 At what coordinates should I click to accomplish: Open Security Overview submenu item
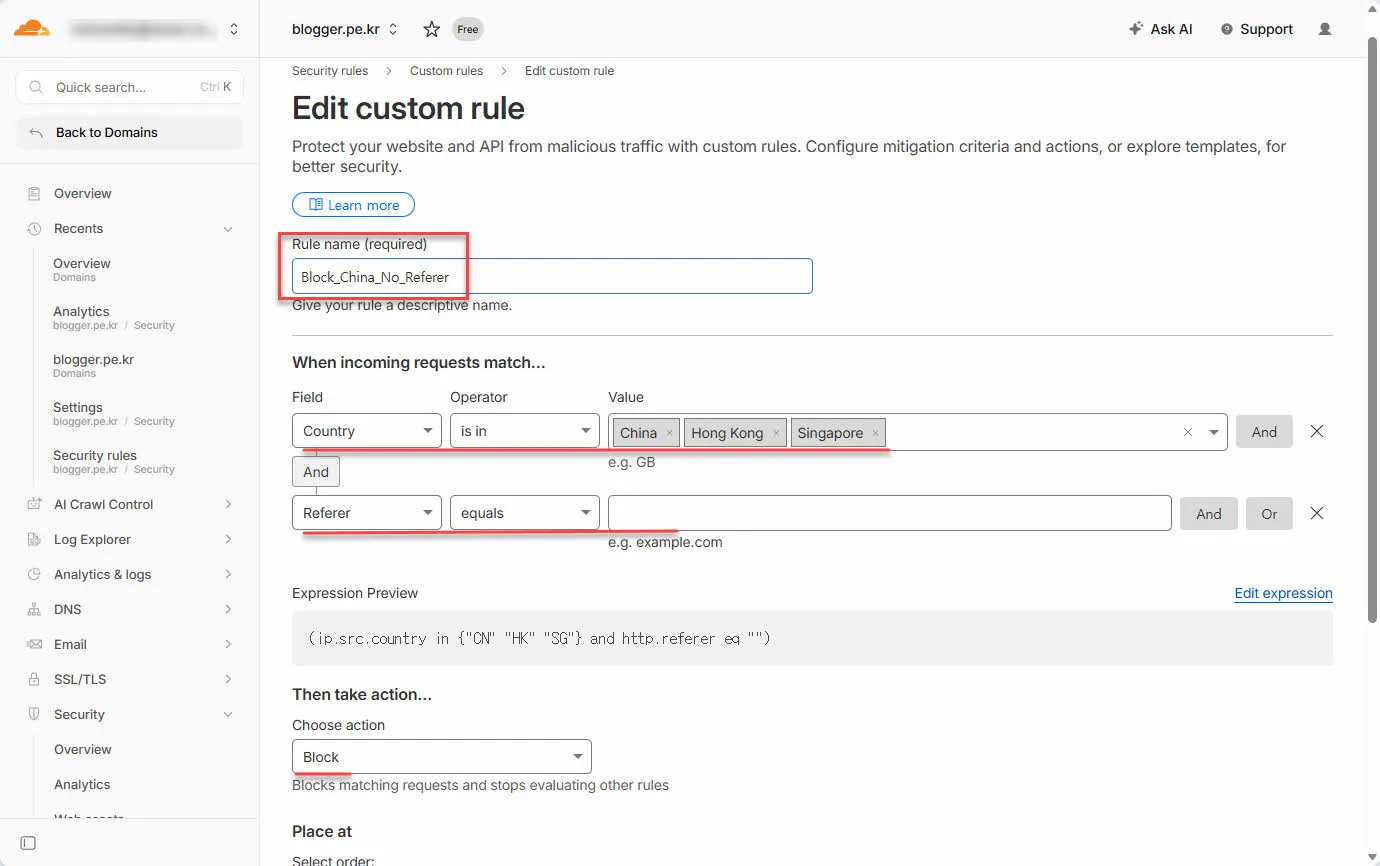tap(83, 749)
